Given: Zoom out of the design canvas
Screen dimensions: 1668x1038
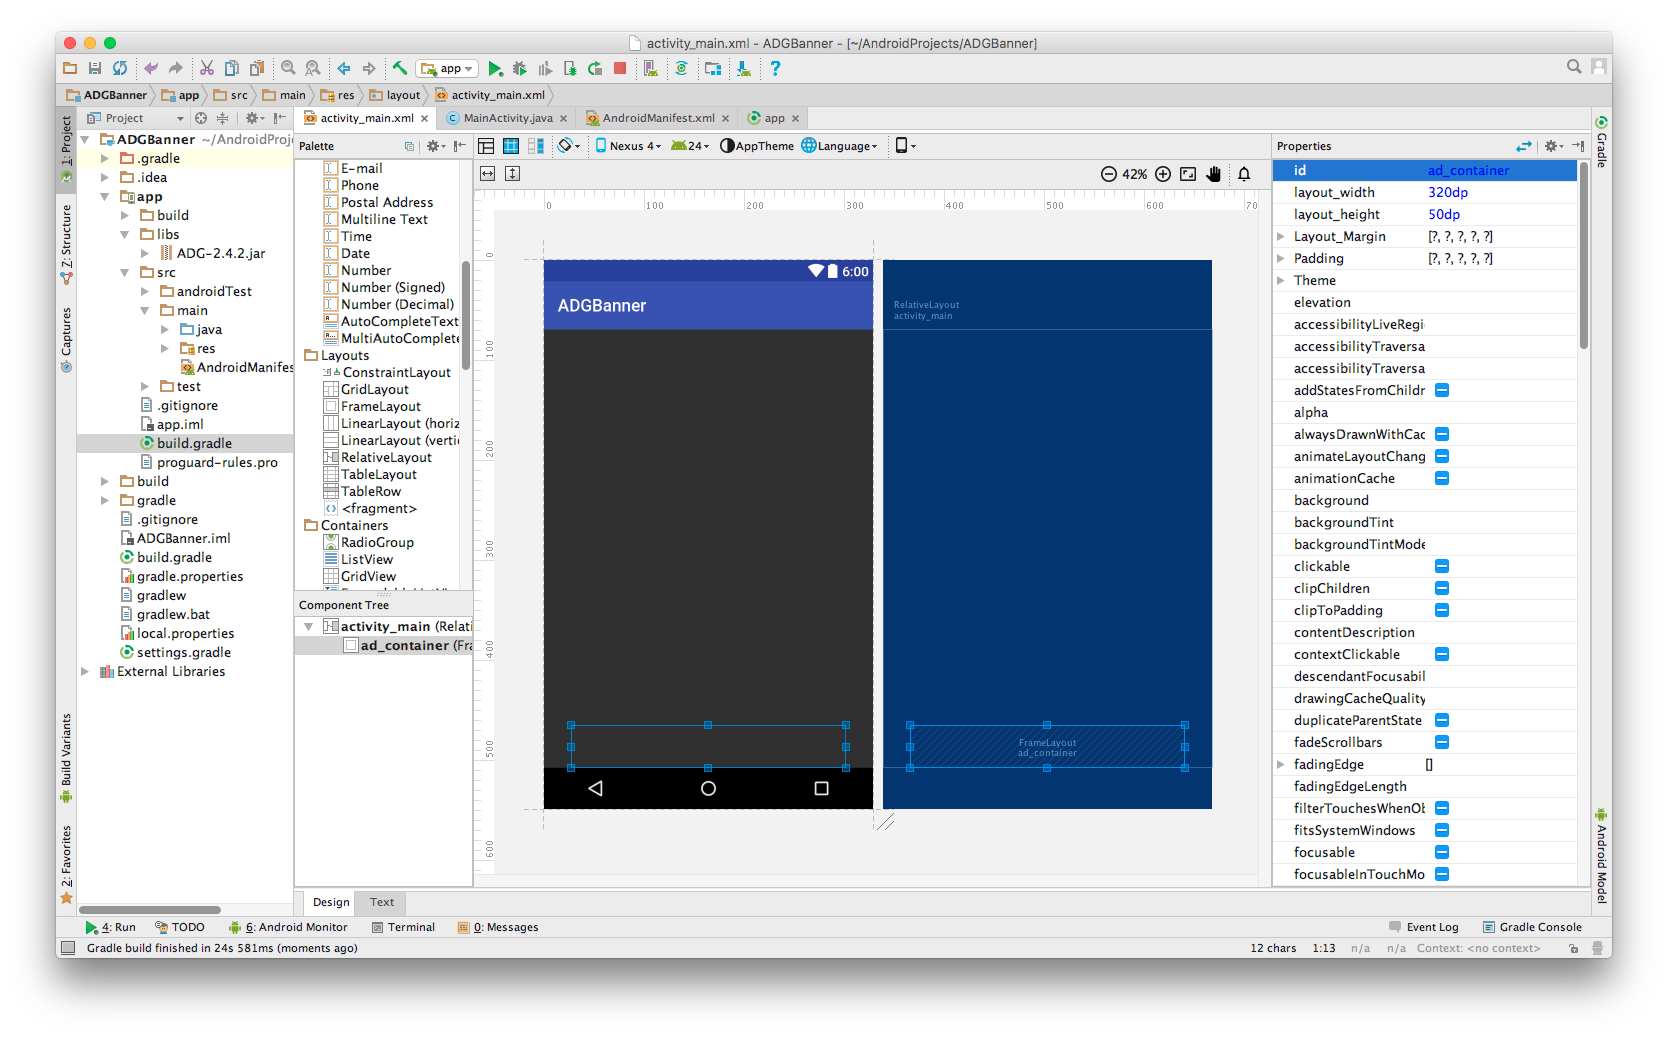Looking at the screenshot, I should (1108, 174).
